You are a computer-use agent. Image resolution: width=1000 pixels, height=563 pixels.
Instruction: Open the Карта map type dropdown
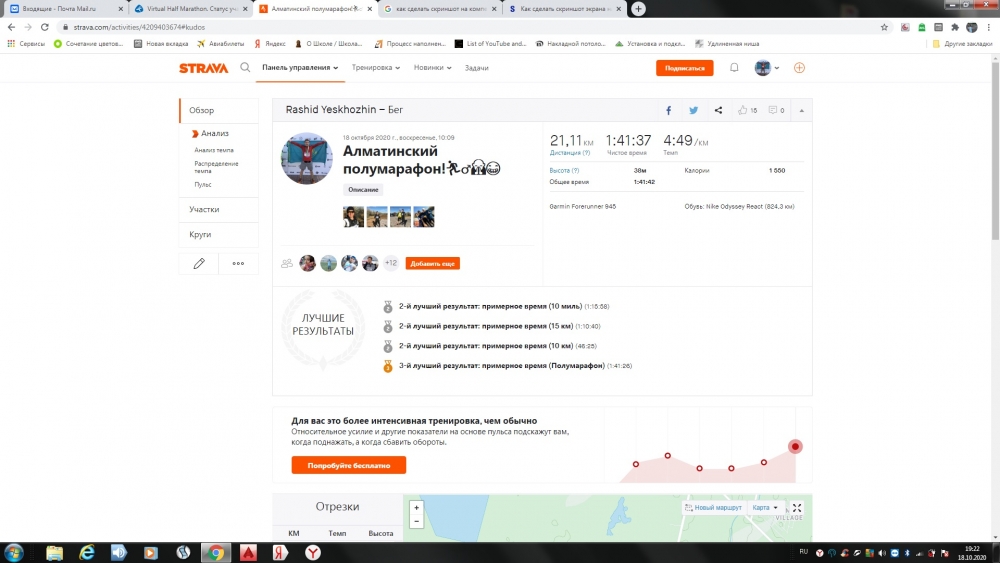click(765, 508)
